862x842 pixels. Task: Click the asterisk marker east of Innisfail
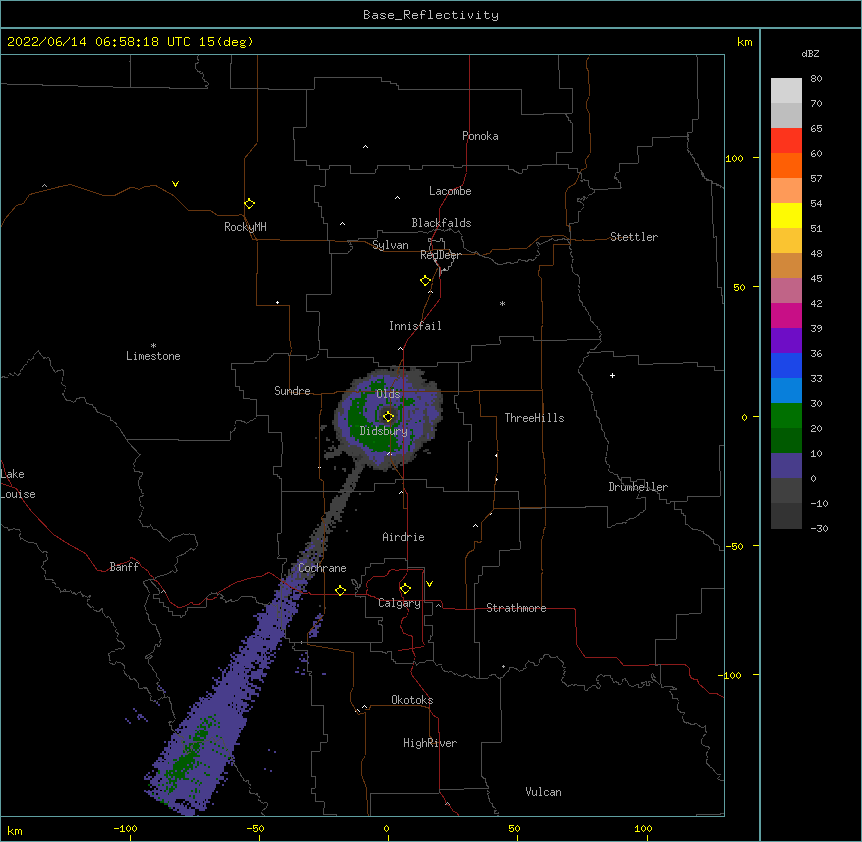[x=502, y=303]
